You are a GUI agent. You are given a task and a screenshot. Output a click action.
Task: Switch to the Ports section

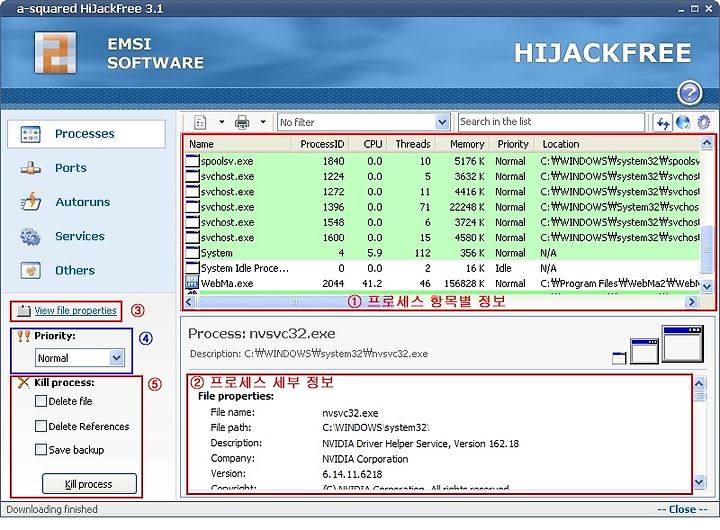(71, 168)
